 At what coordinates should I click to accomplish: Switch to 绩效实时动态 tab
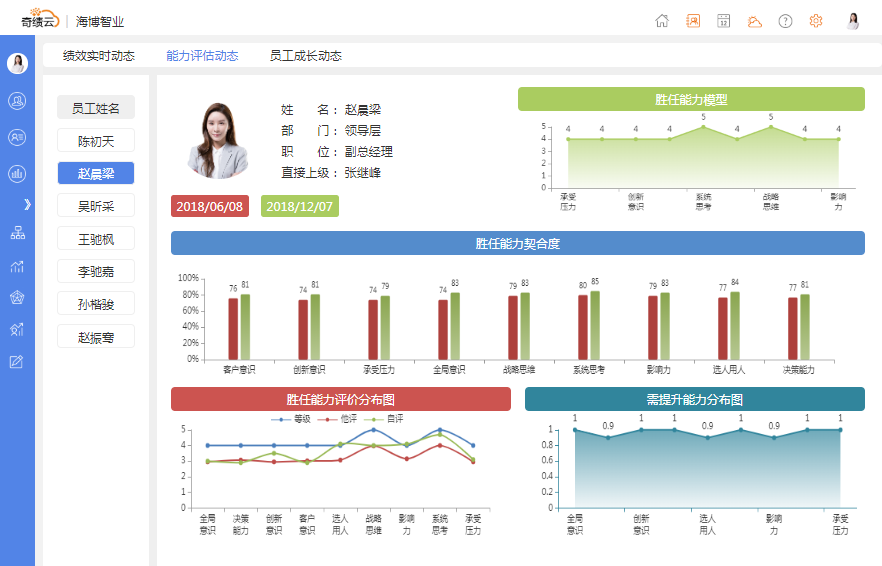[x=98, y=56]
